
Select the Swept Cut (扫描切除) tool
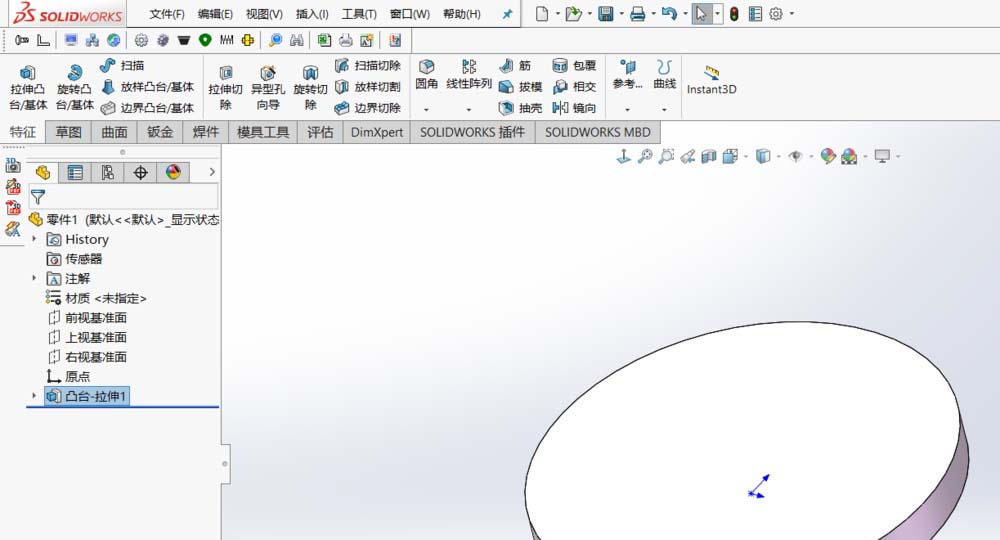pos(368,65)
